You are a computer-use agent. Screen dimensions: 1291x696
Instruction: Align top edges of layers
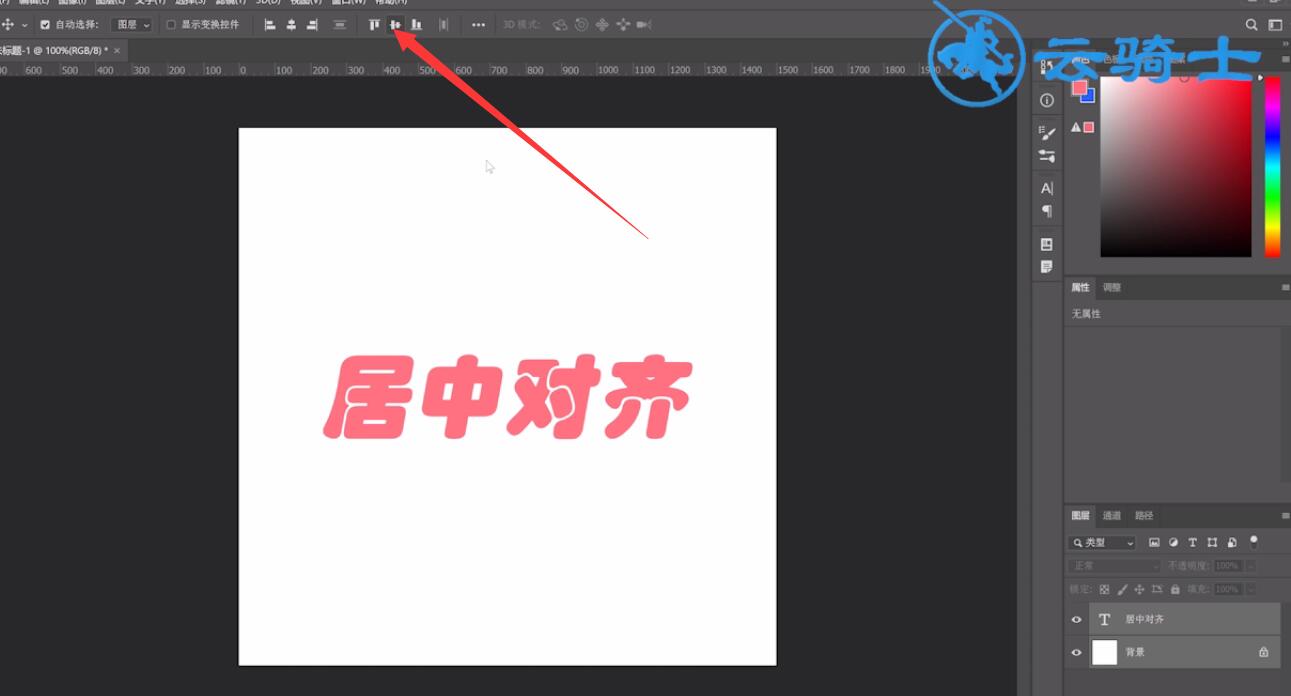coord(374,24)
